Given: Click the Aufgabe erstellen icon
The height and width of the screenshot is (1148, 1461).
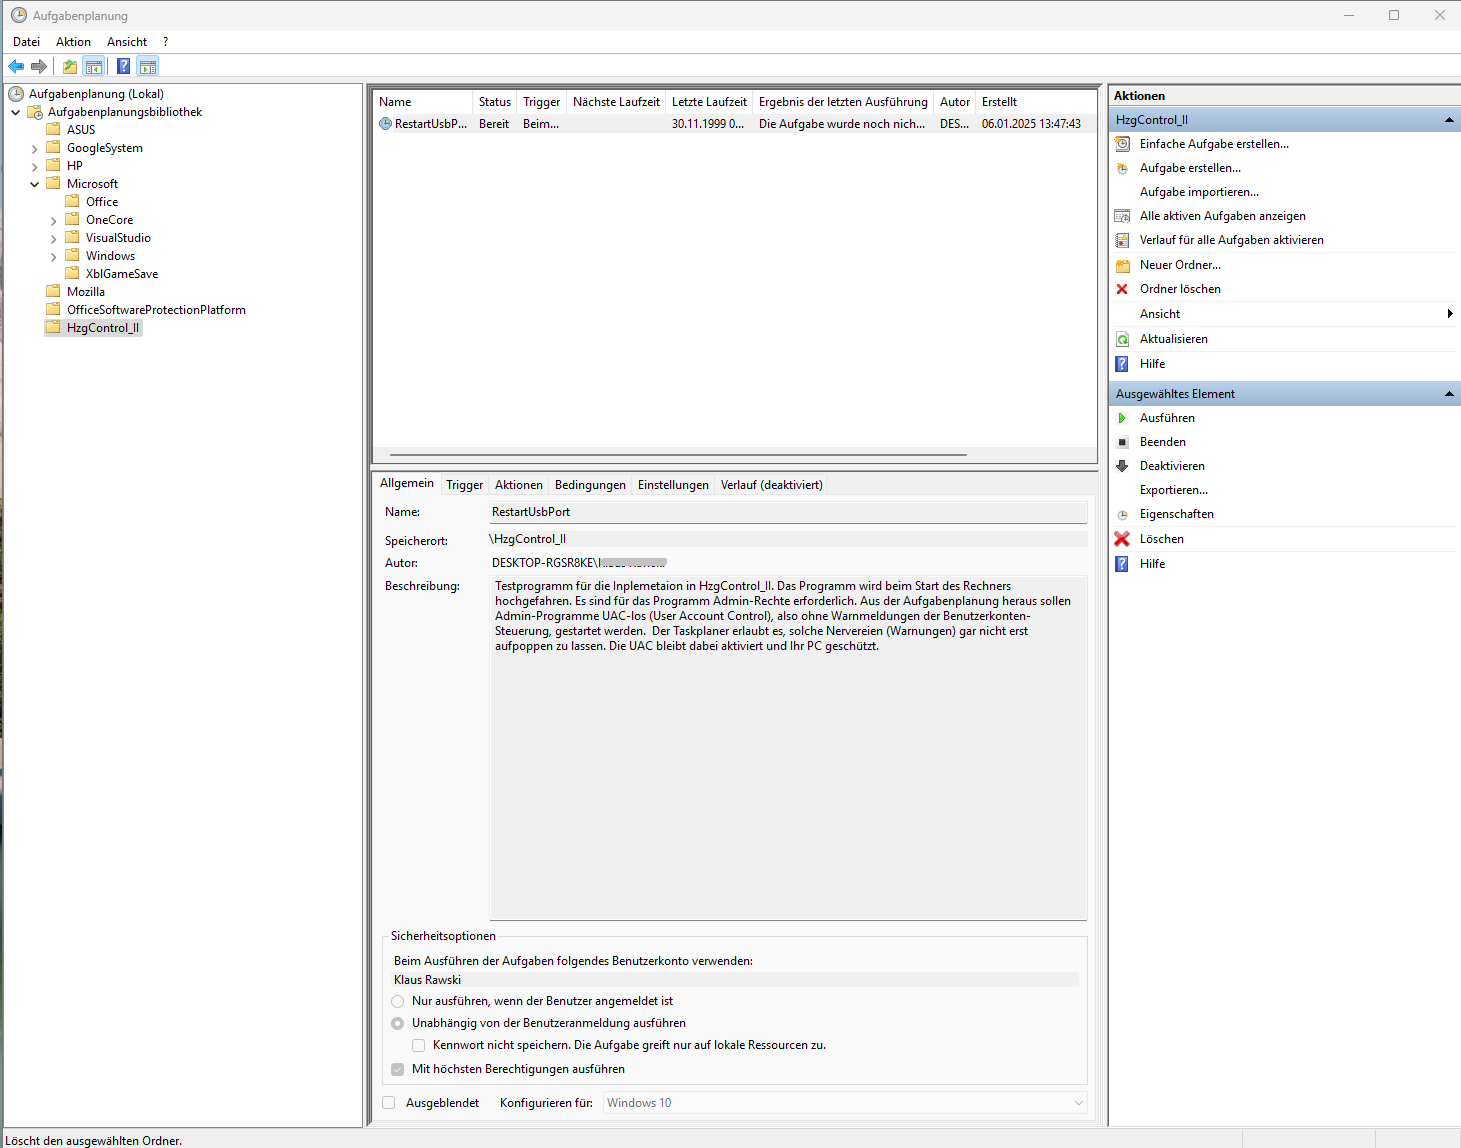Looking at the screenshot, I should 1122,168.
